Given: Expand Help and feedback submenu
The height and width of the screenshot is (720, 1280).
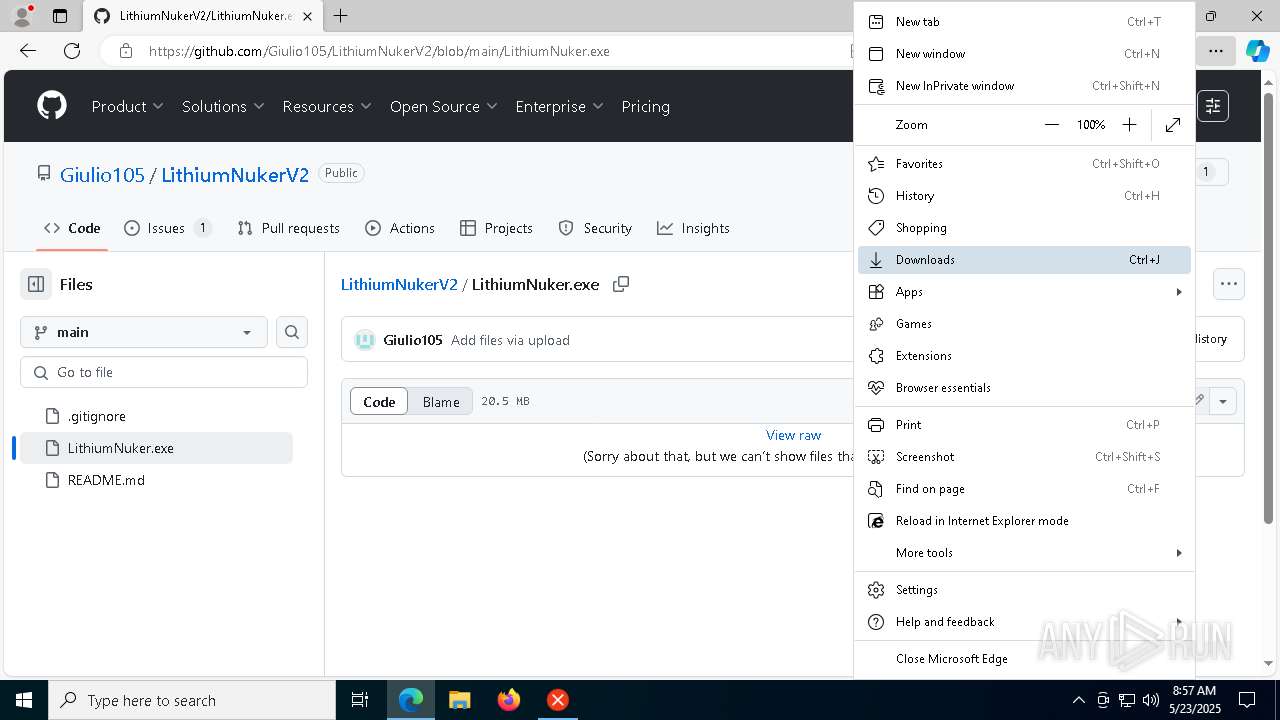Looking at the screenshot, I should (x=1024, y=622).
